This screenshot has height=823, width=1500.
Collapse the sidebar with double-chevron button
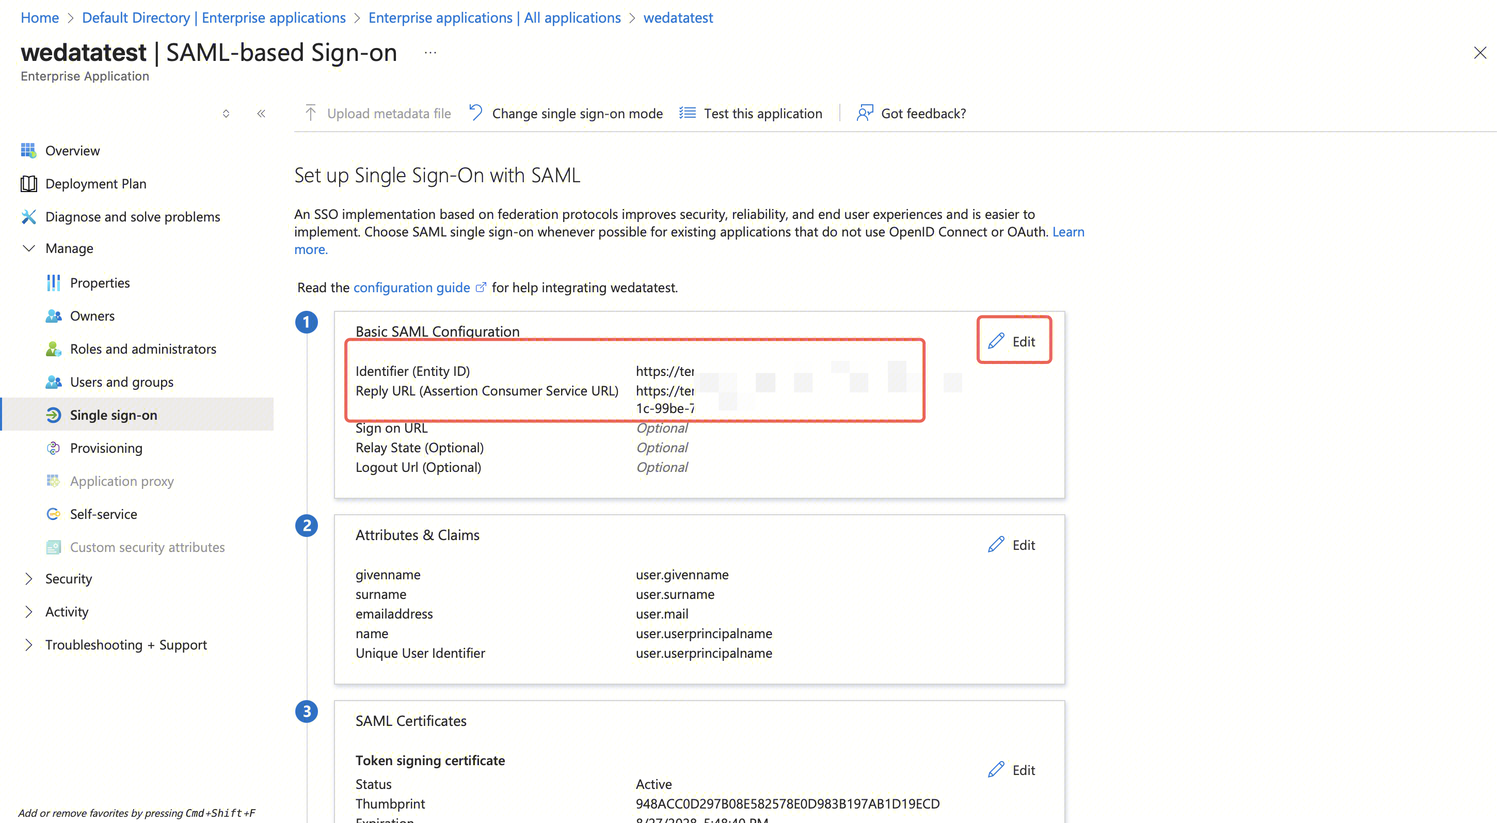(261, 114)
